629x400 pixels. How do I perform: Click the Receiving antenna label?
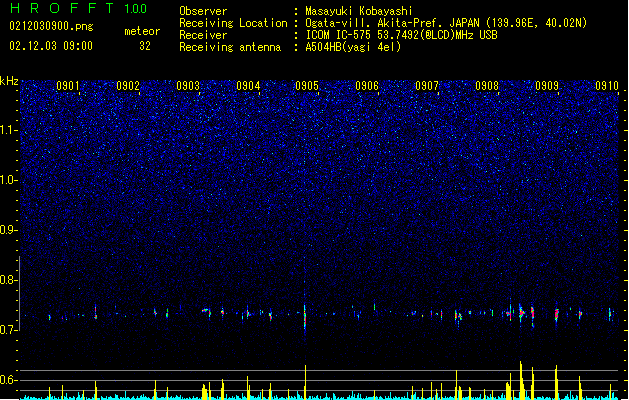(230, 47)
